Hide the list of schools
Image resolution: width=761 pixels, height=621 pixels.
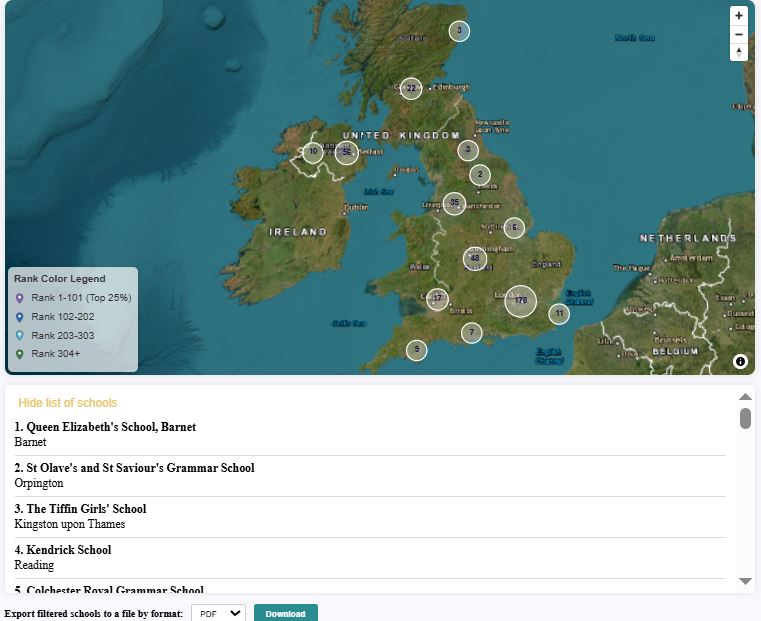pos(67,403)
